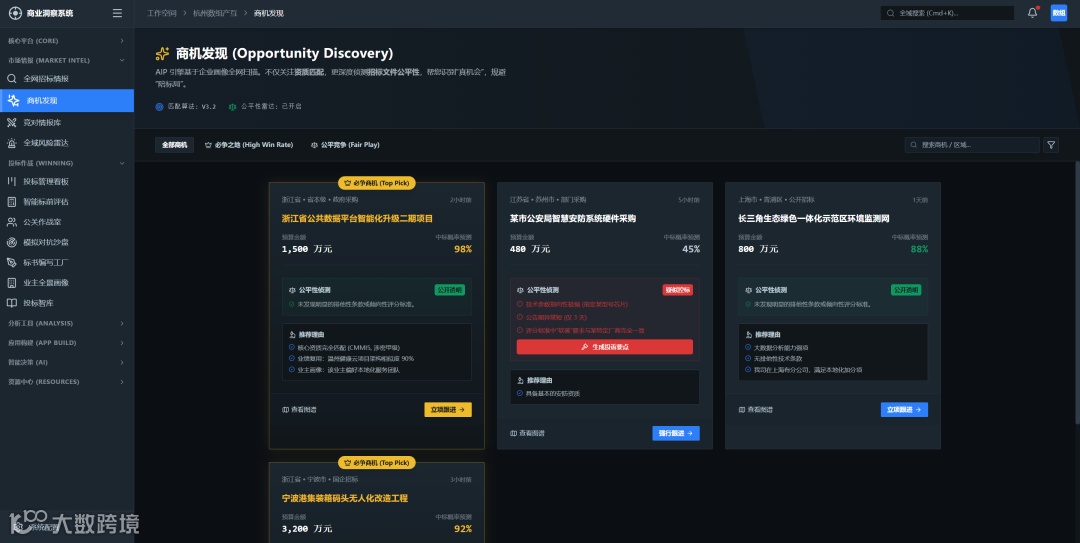The width and height of the screenshot is (1080, 543).
Task: Open 智能标前评估 sidebar item
Action: tap(67, 202)
